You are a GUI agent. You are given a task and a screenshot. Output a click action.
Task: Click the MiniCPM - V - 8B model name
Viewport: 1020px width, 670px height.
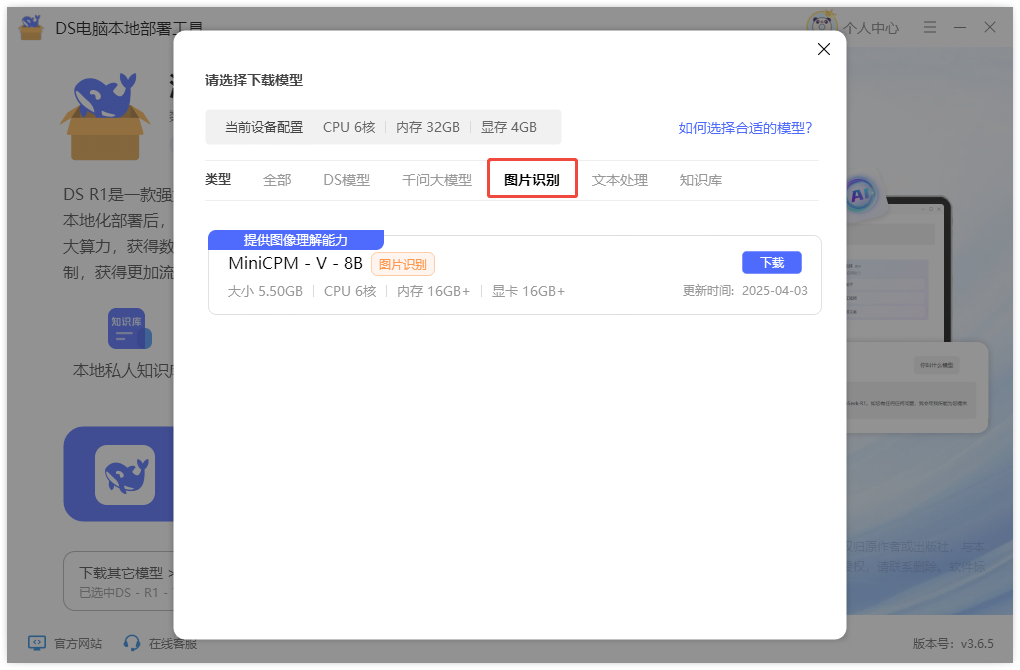(295, 263)
